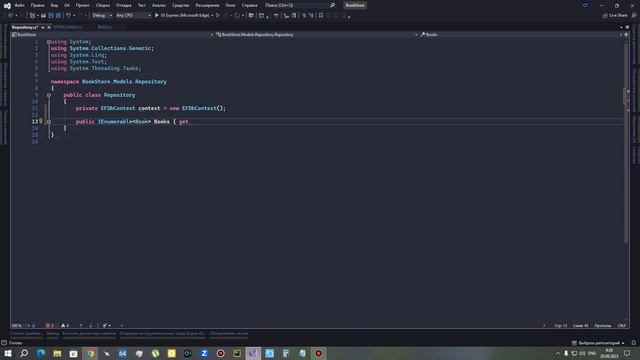Click the namespace BookStore.Models.Repository text

pos(109,82)
